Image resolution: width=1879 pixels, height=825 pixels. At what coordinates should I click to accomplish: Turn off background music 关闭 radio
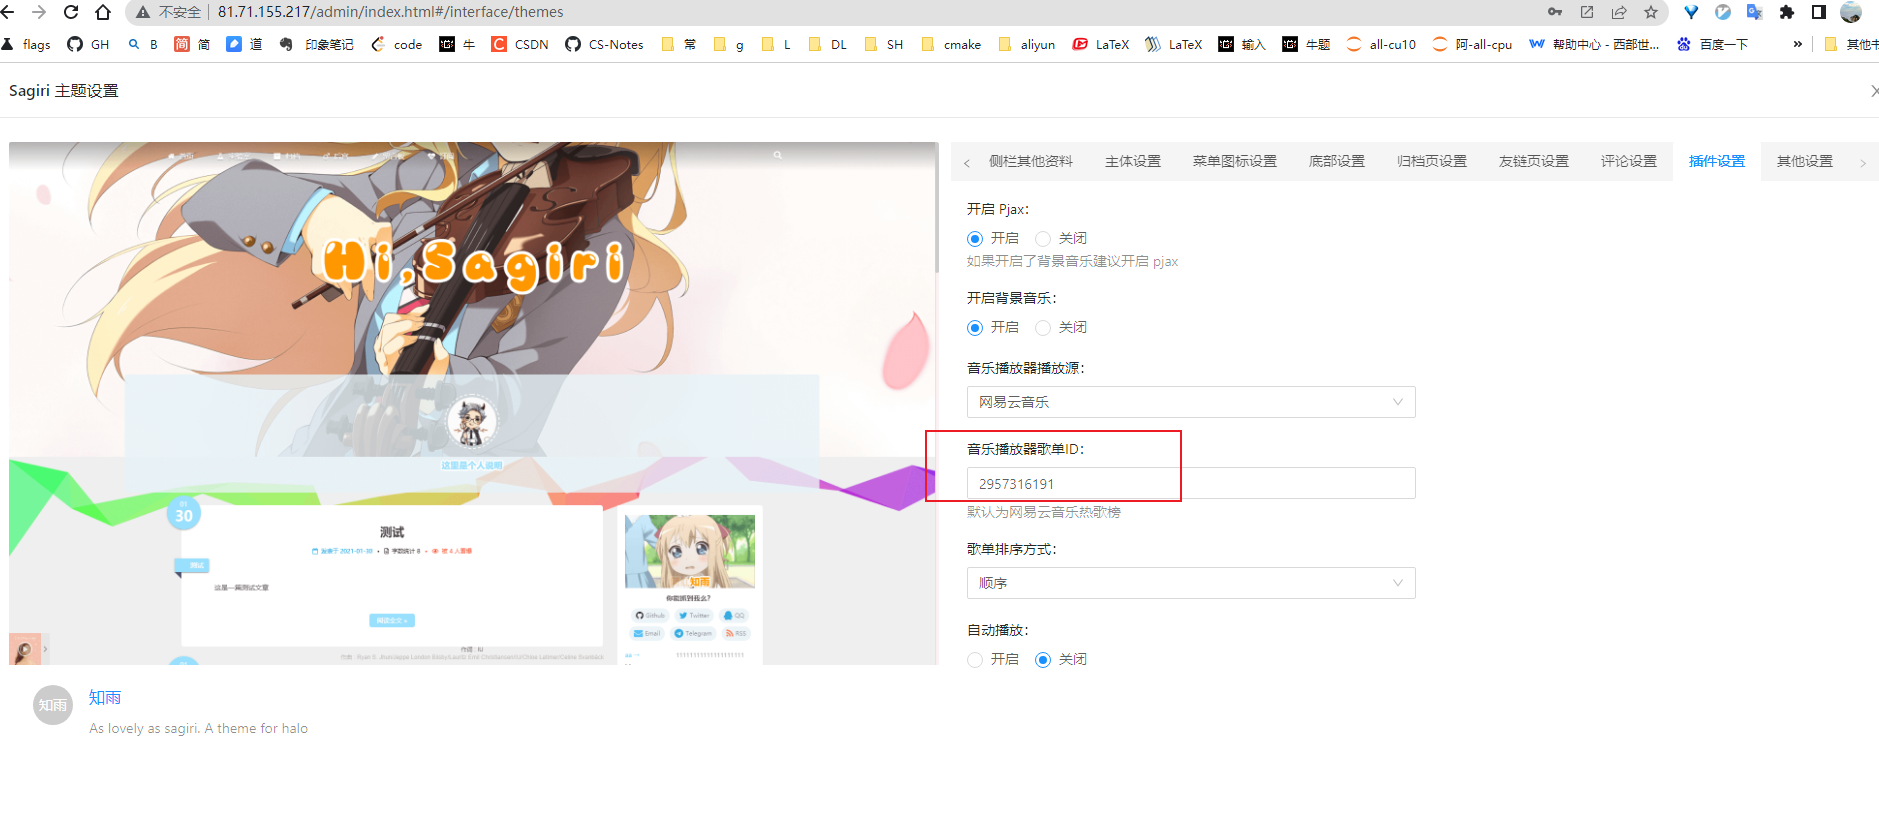coord(1043,328)
